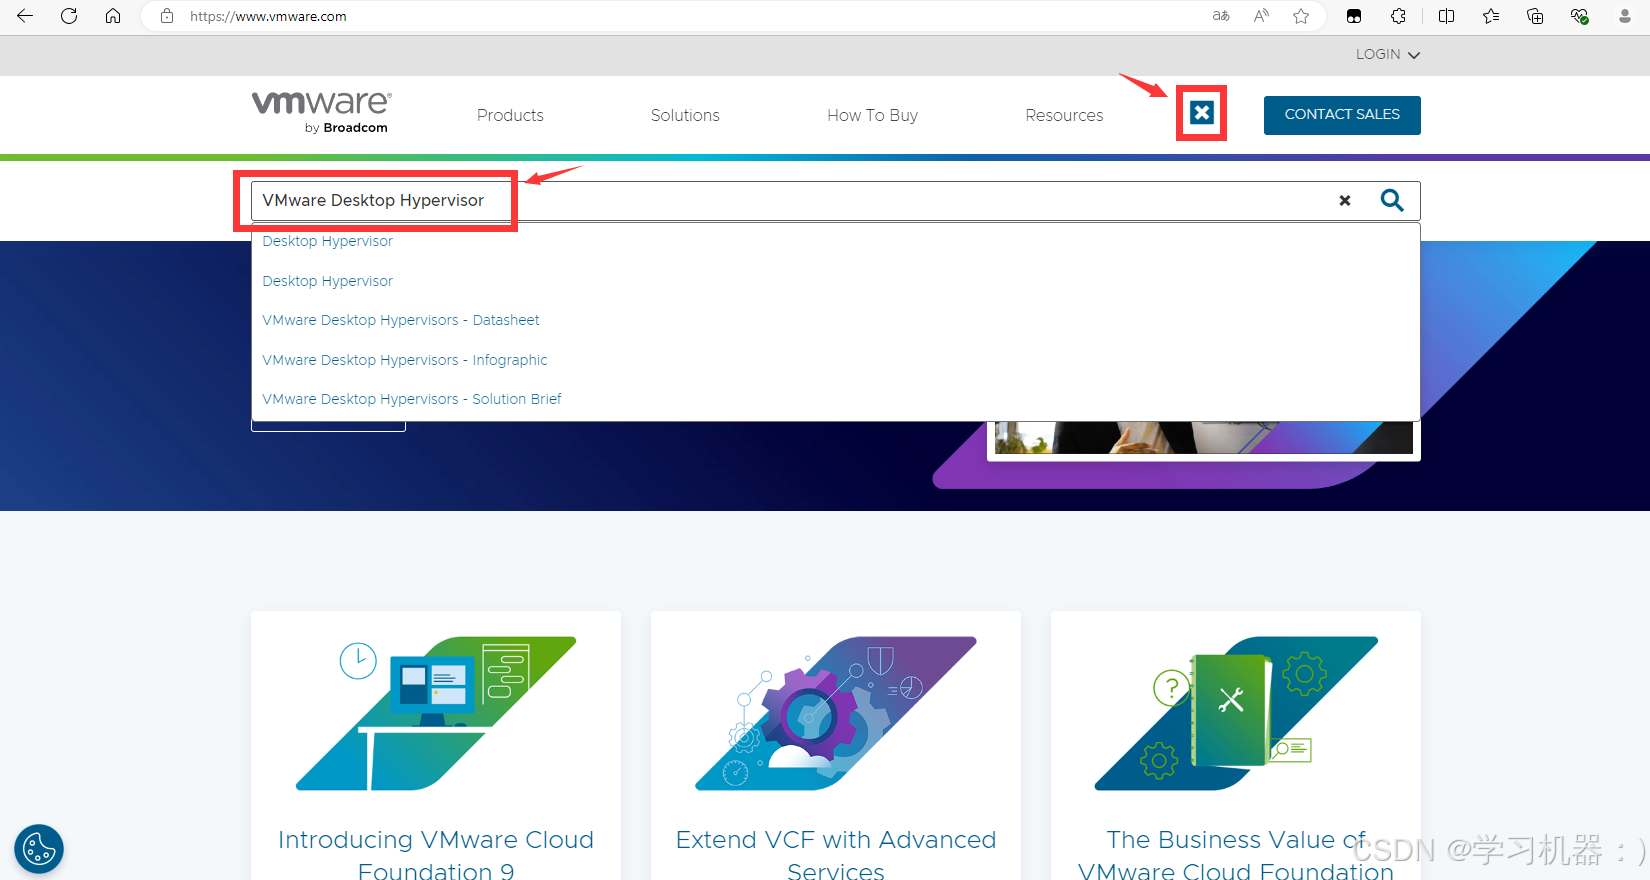This screenshot has height=880, width=1650.
Task: Open cookie preferences icon
Action: [x=39, y=849]
